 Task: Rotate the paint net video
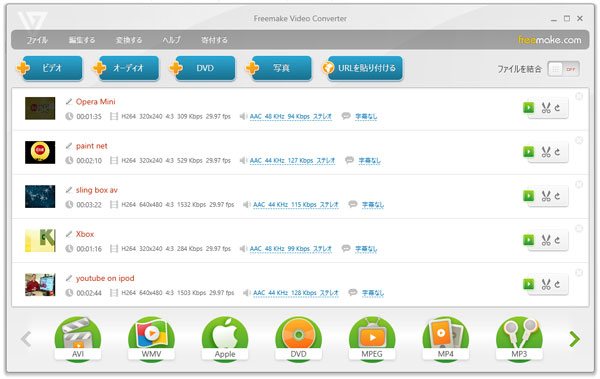pyautogui.click(x=558, y=152)
